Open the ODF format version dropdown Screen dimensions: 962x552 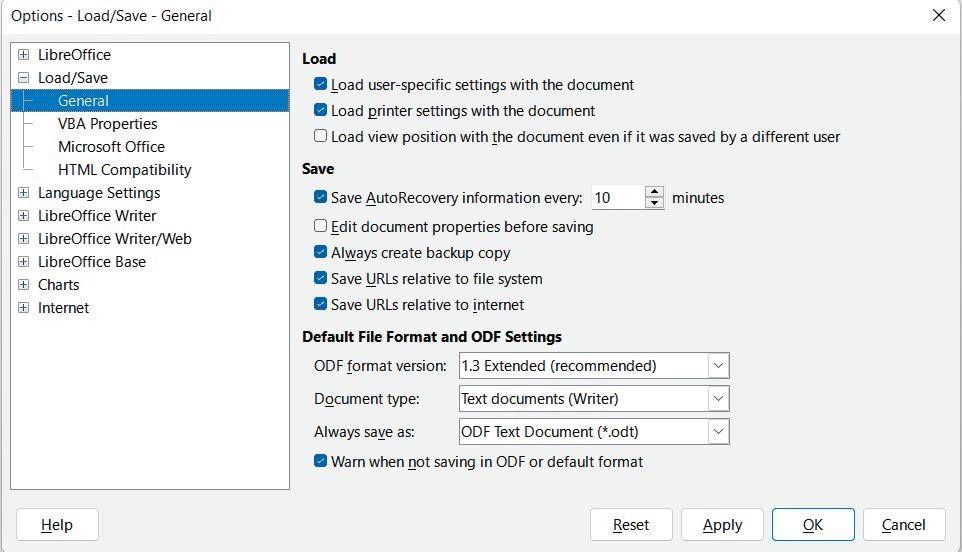click(x=717, y=366)
